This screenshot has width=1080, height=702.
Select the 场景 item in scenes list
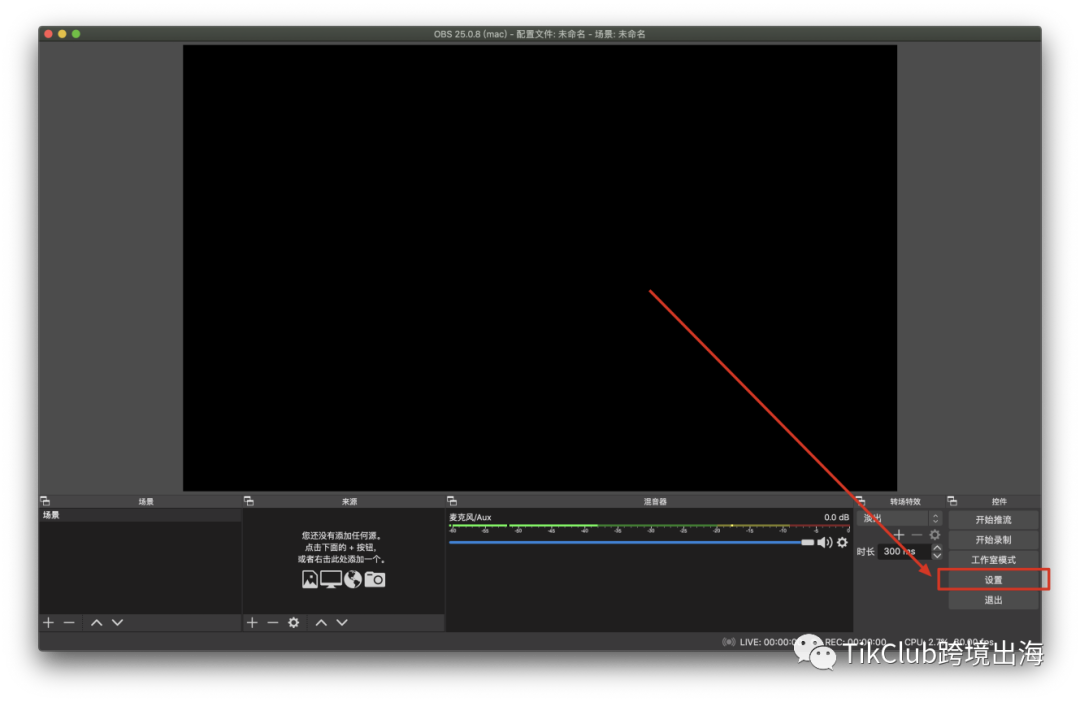tap(141, 515)
